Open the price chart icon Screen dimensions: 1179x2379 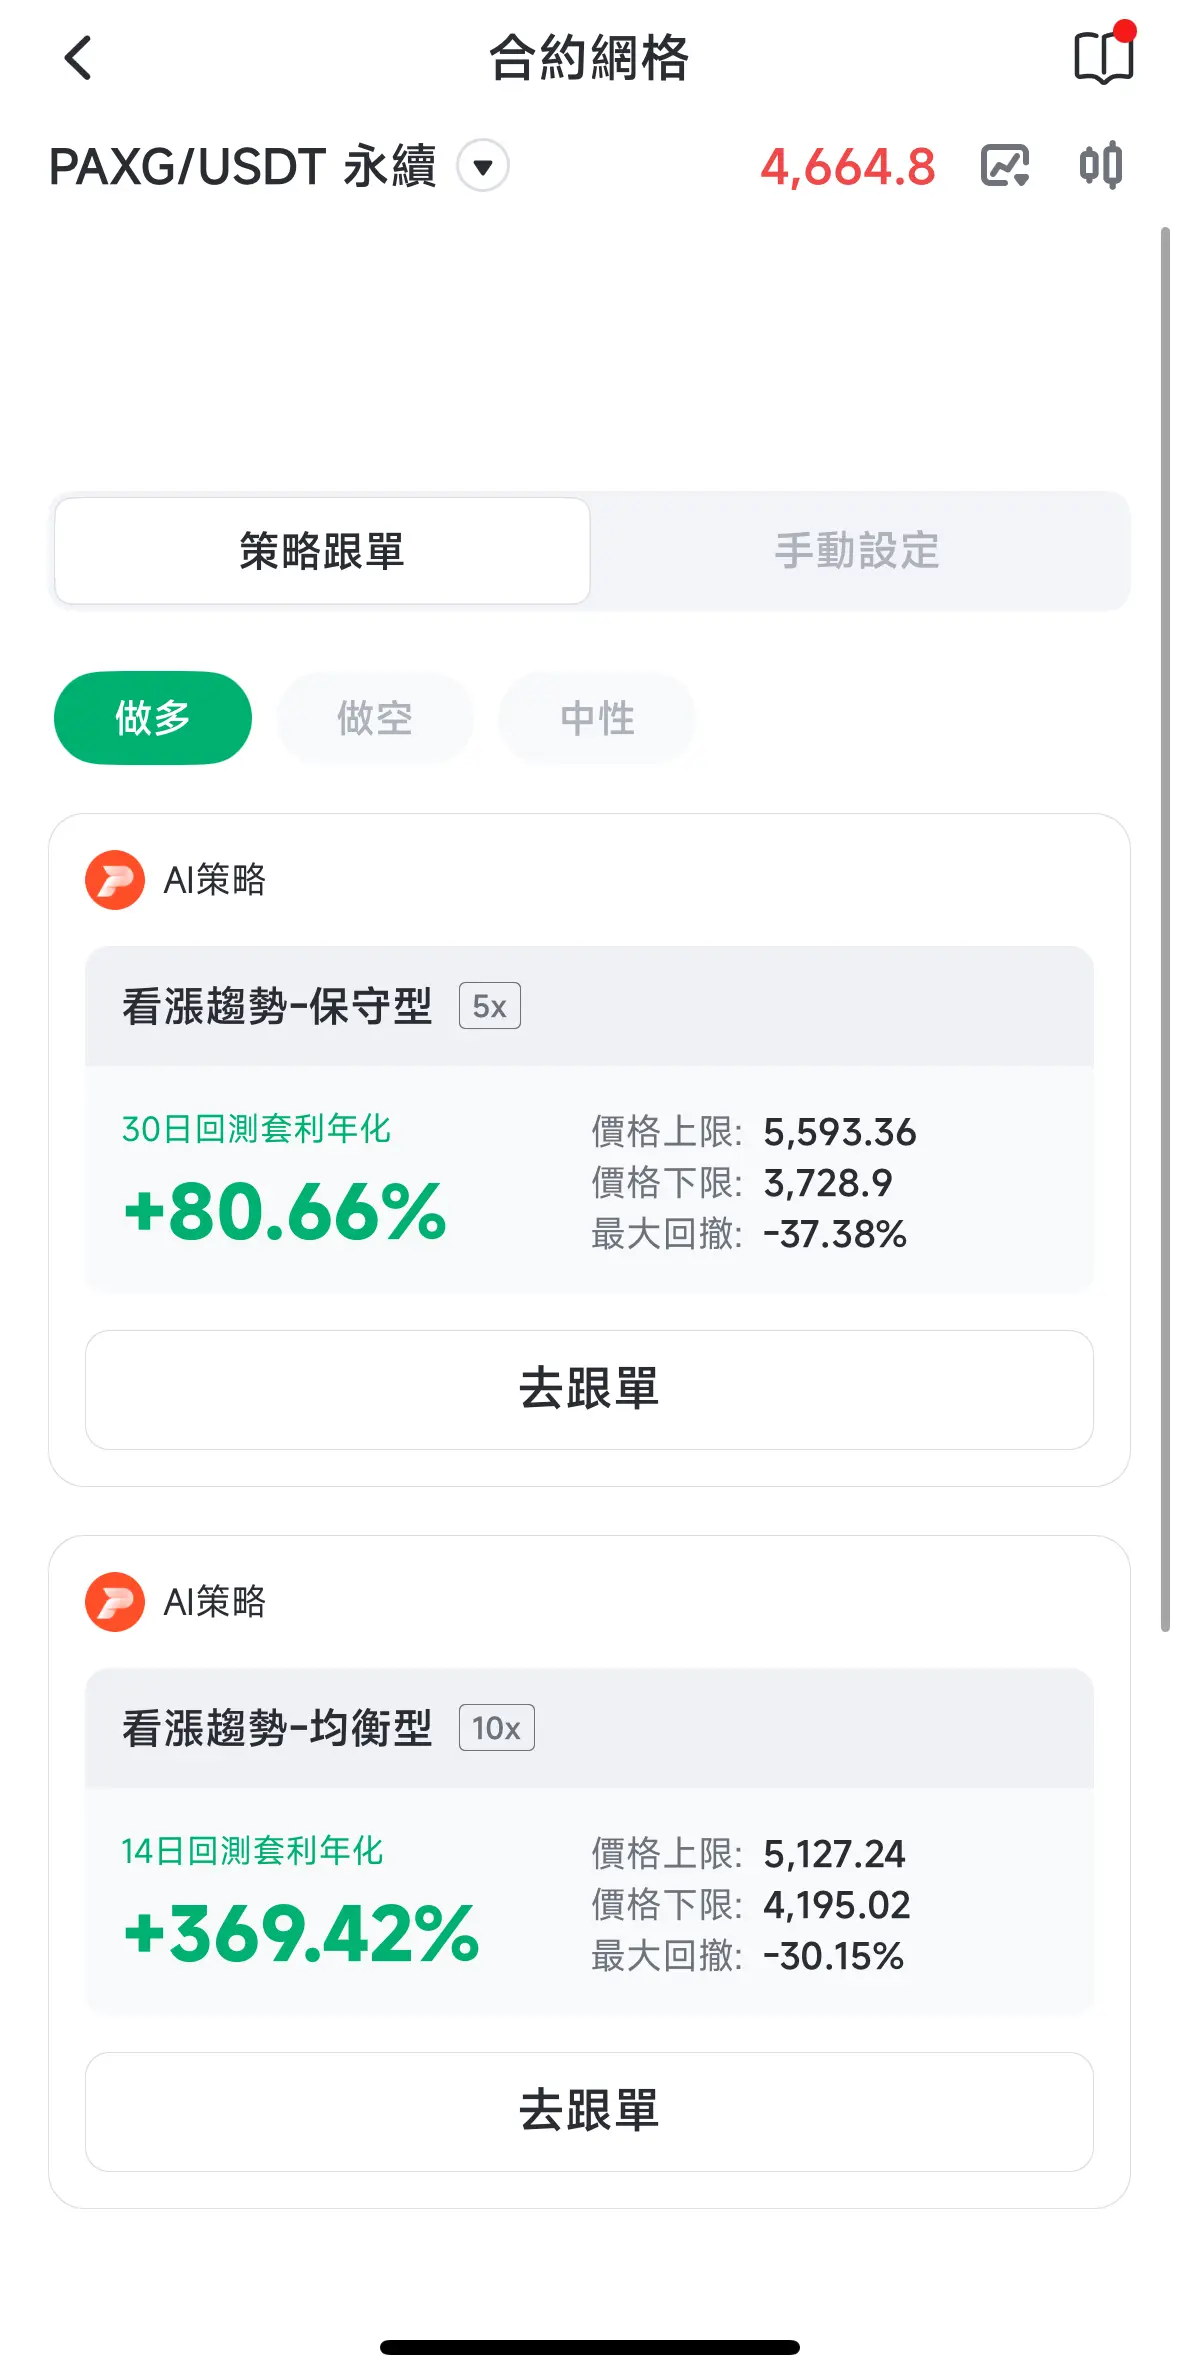tap(1004, 166)
